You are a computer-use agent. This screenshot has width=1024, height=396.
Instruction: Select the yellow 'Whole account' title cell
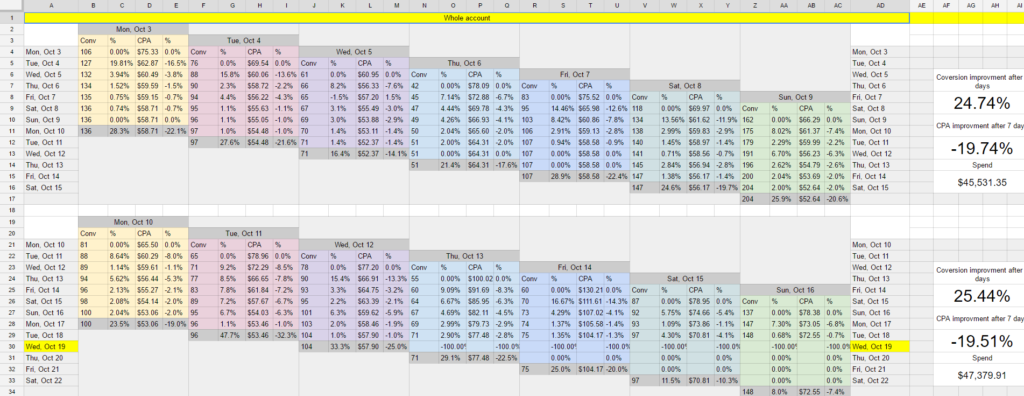[467, 18]
